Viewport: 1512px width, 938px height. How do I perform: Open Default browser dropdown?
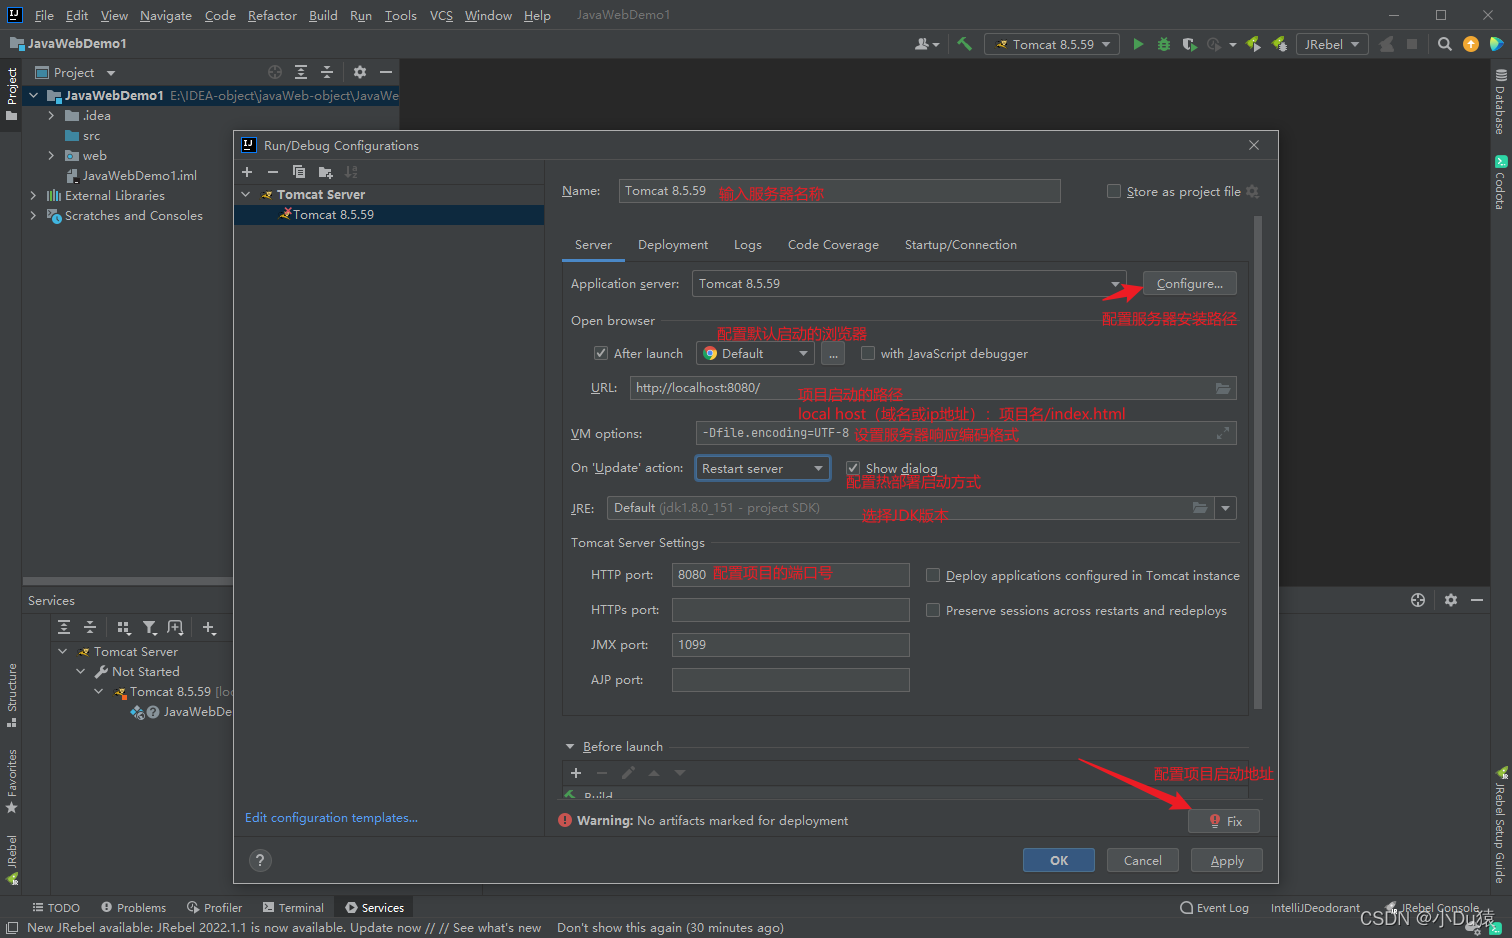click(756, 353)
